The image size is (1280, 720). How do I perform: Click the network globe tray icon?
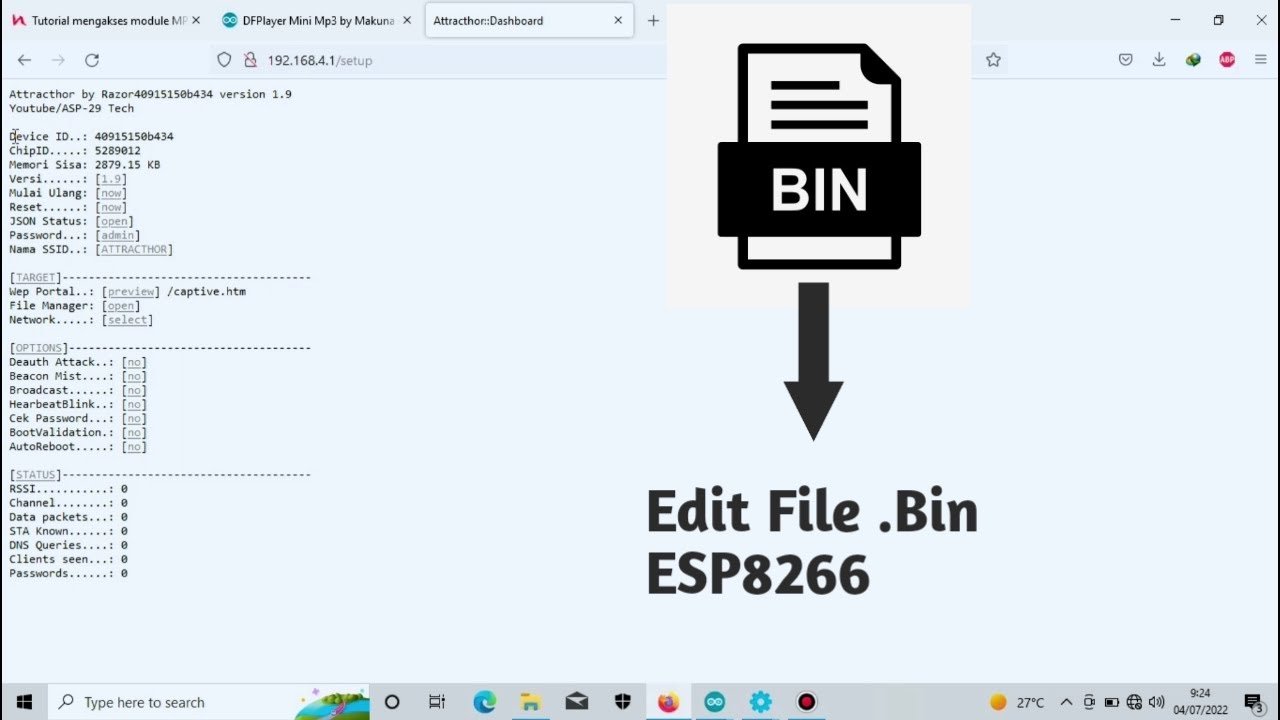click(1134, 702)
